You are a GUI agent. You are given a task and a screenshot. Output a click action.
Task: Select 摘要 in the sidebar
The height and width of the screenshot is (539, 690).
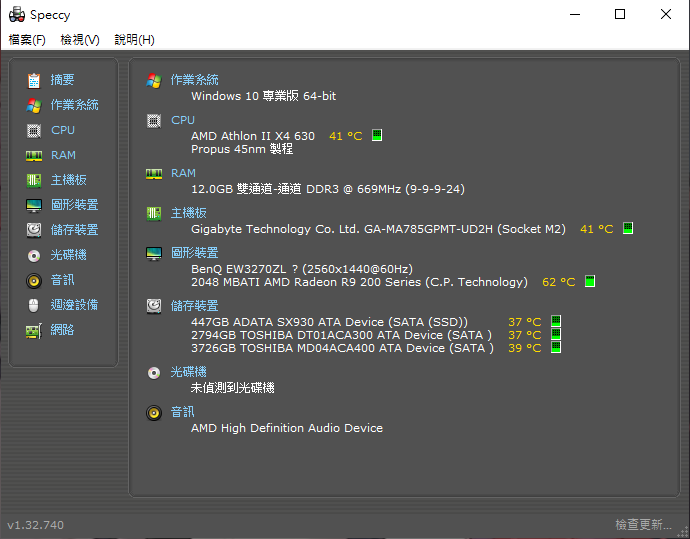(62, 80)
